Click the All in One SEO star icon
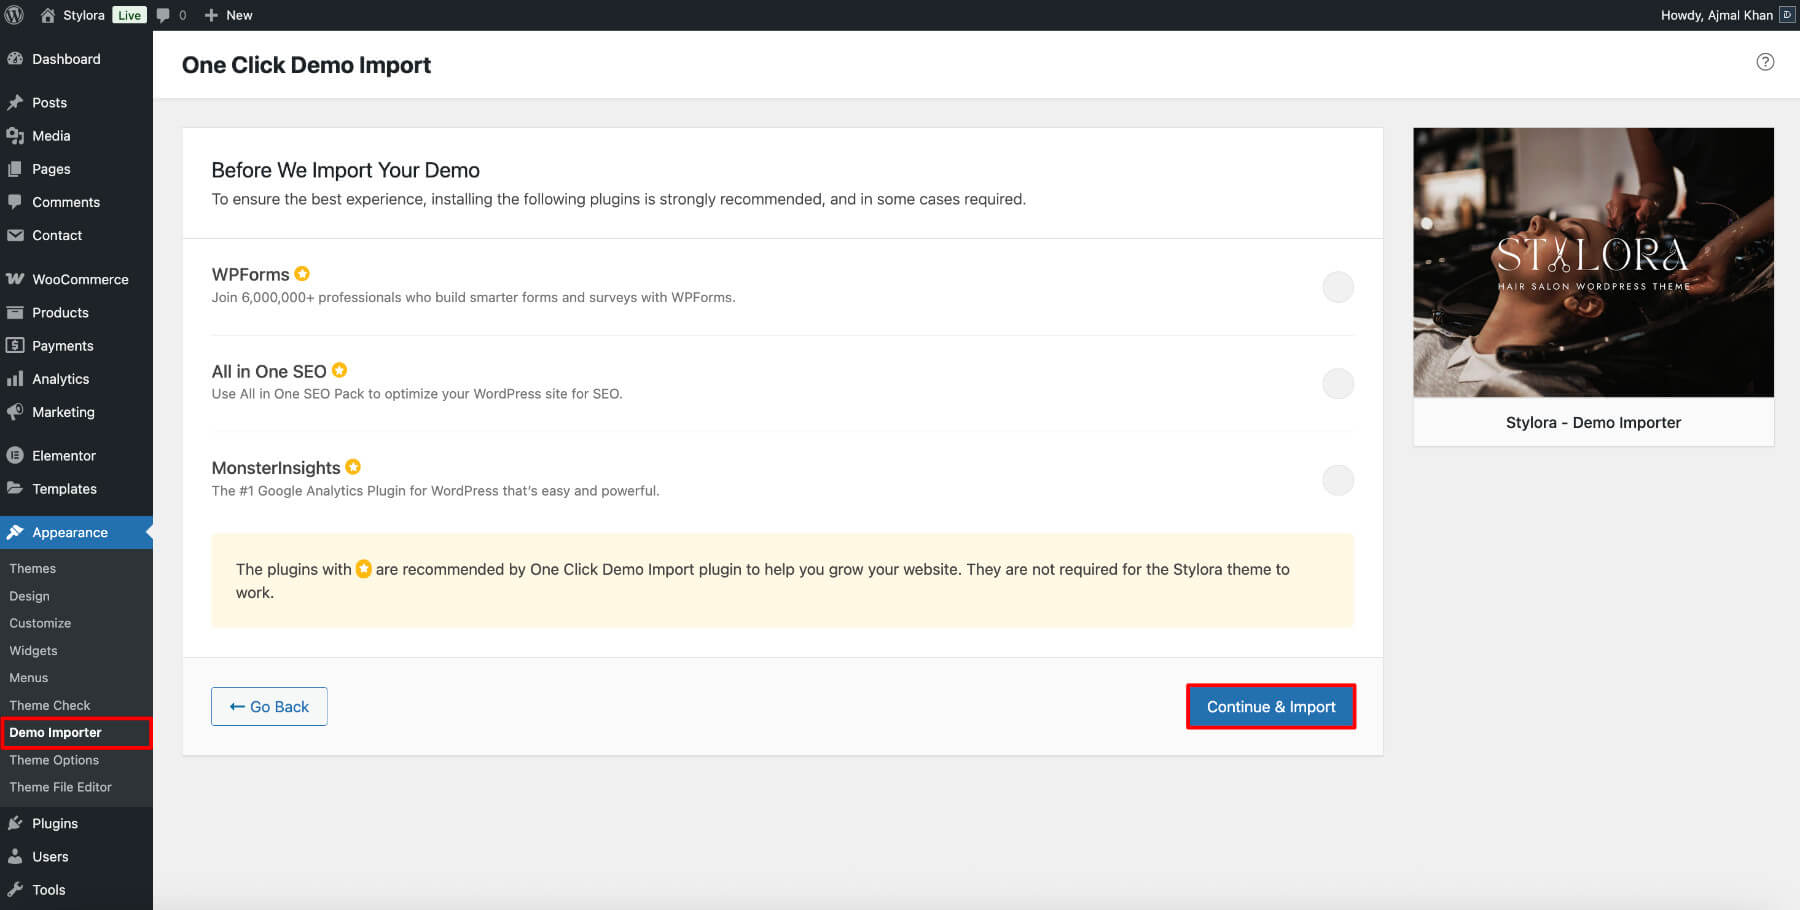This screenshot has width=1800, height=910. click(x=340, y=371)
